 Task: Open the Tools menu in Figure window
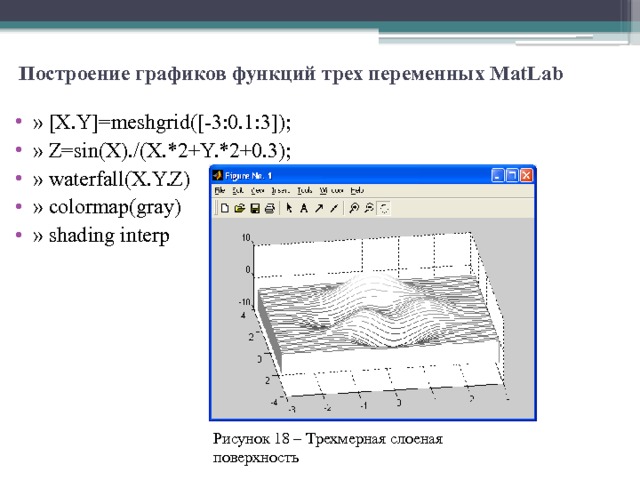304,191
